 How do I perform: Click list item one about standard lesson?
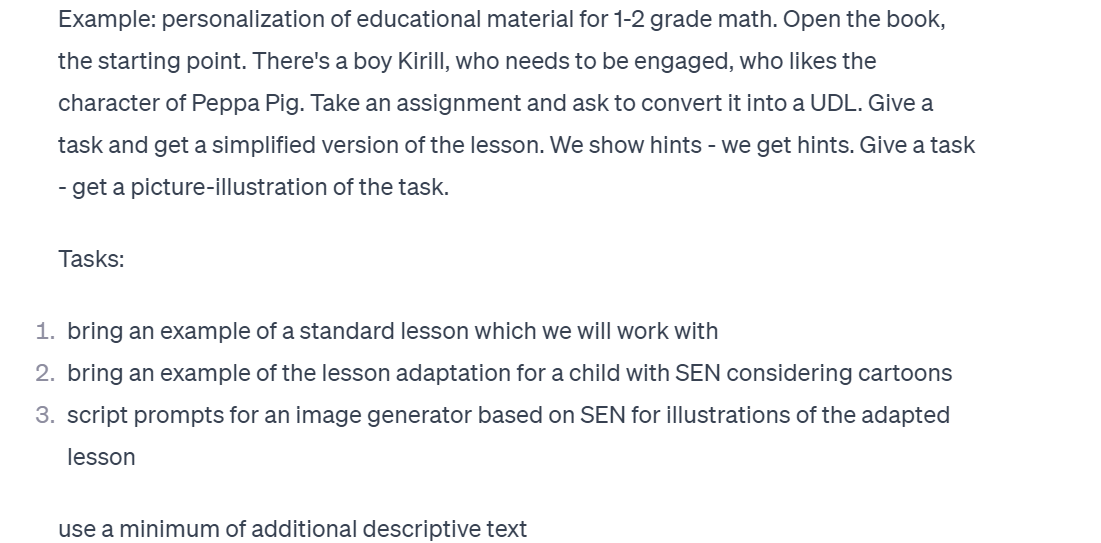click(x=393, y=331)
